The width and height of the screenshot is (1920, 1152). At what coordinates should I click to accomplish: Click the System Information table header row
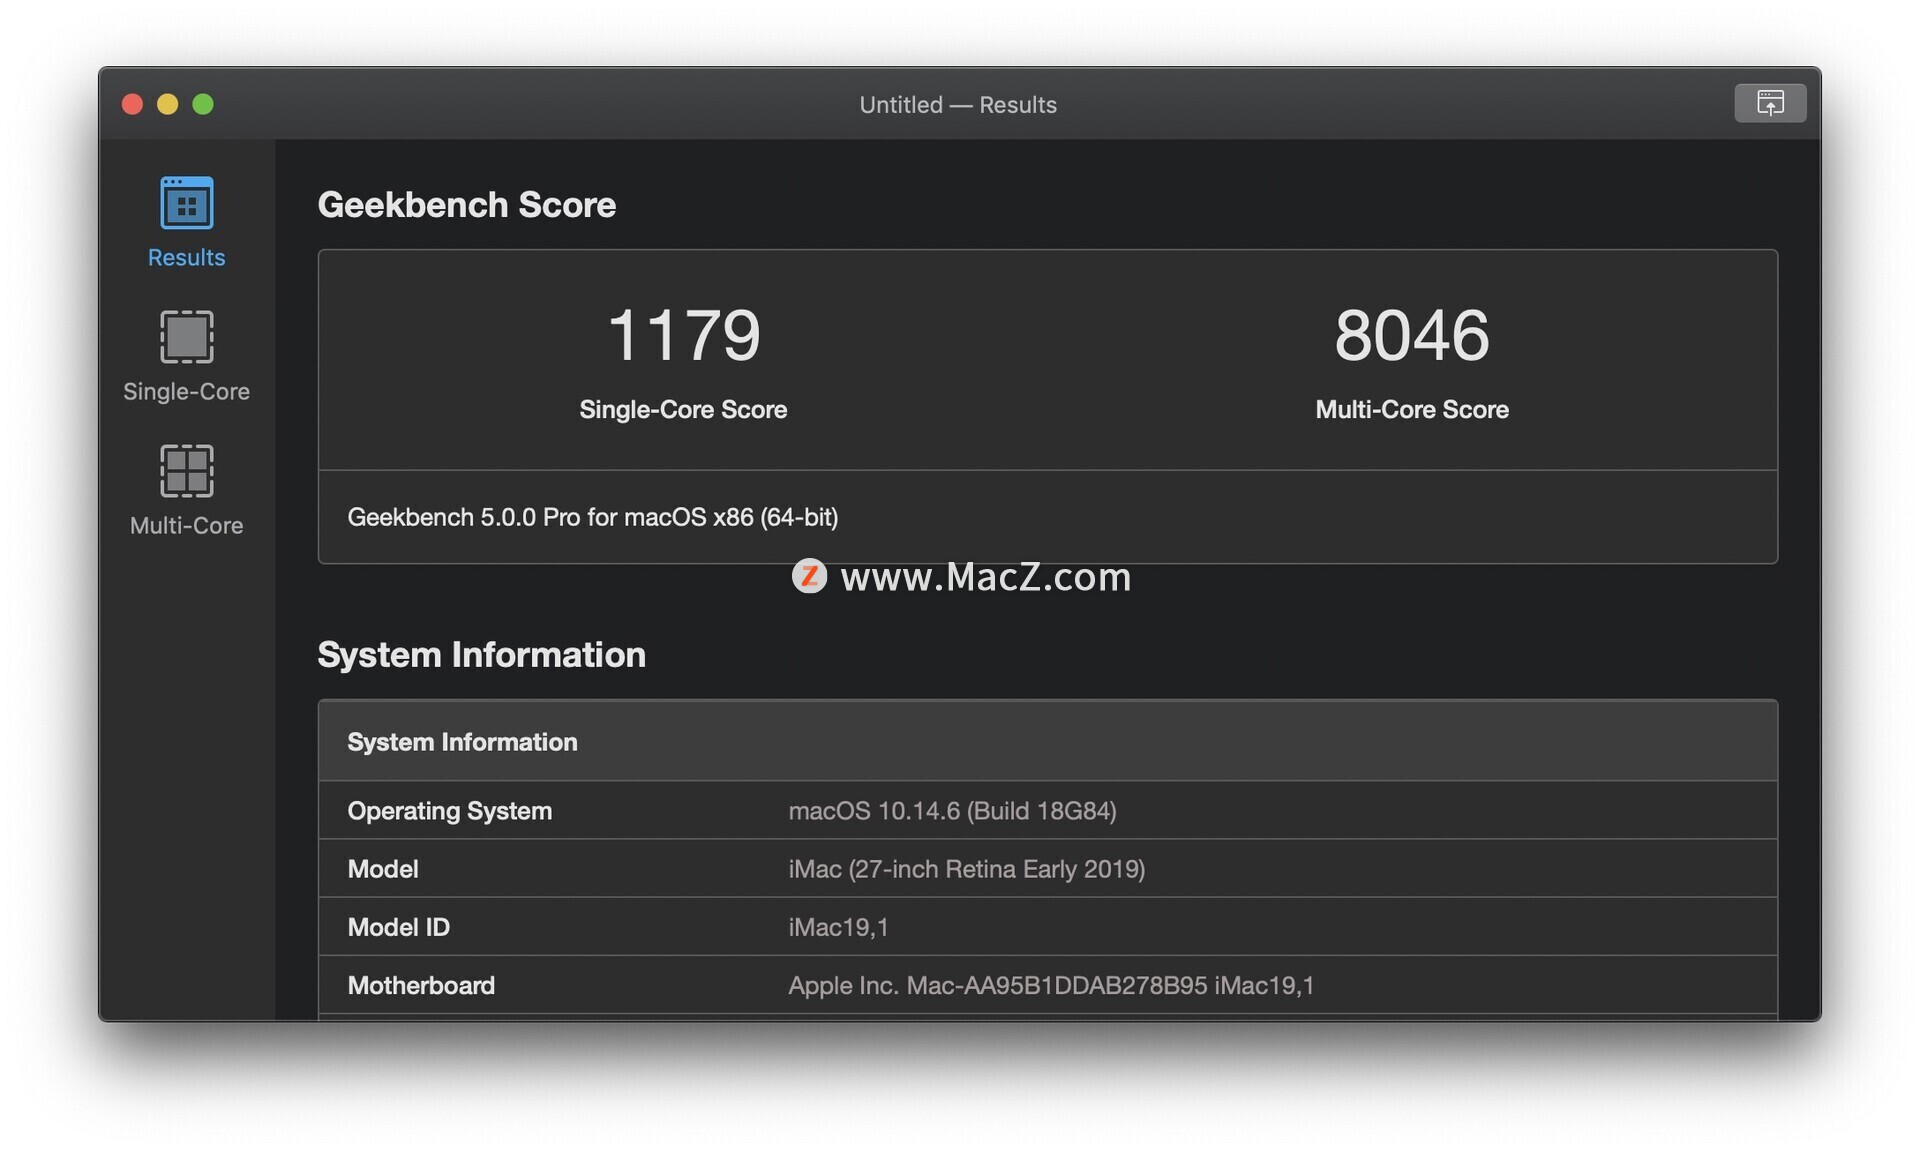[1047, 741]
